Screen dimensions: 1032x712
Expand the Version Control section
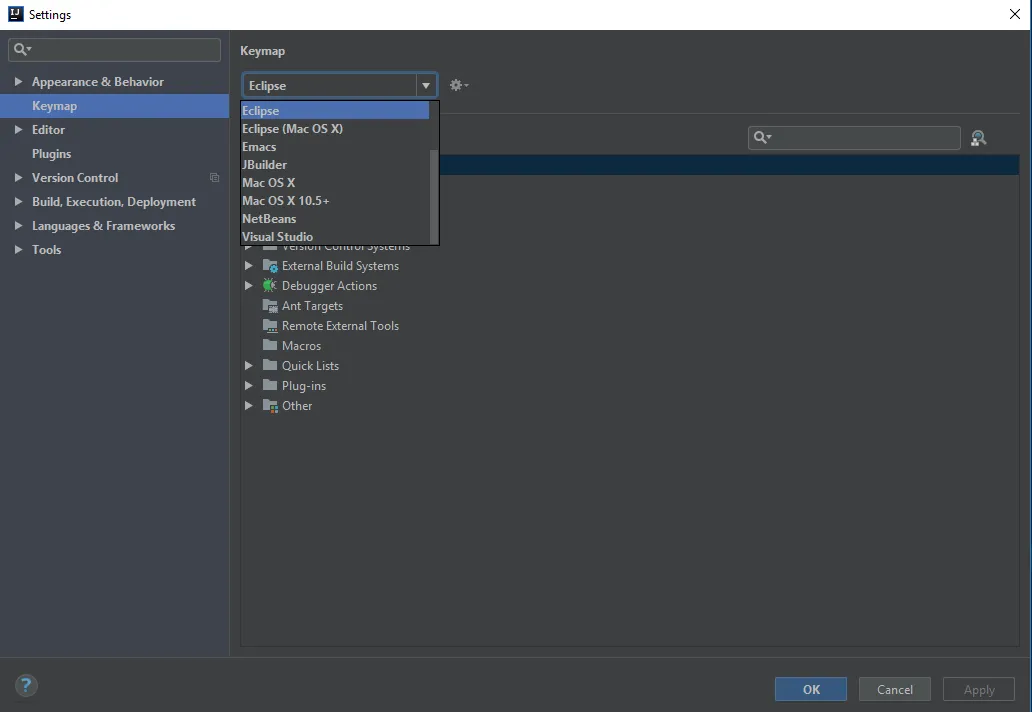click(x=18, y=178)
